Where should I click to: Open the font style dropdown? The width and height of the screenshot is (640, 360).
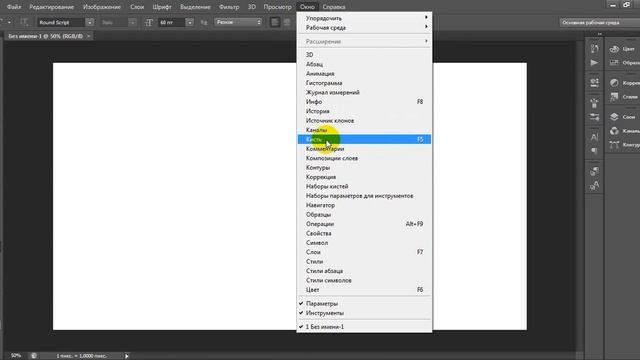pyautogui.click(x=132, y=22)
